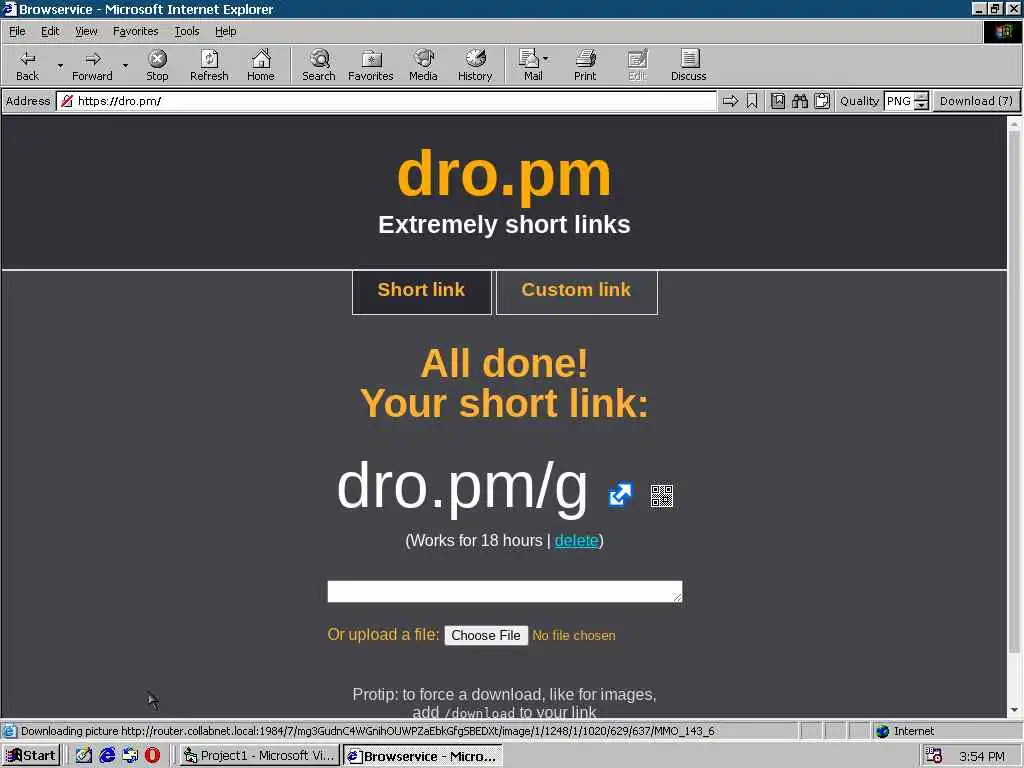Click the Forward toolbar button
Viewport: 1024px width, 768px height.
(x=92, y=65)
